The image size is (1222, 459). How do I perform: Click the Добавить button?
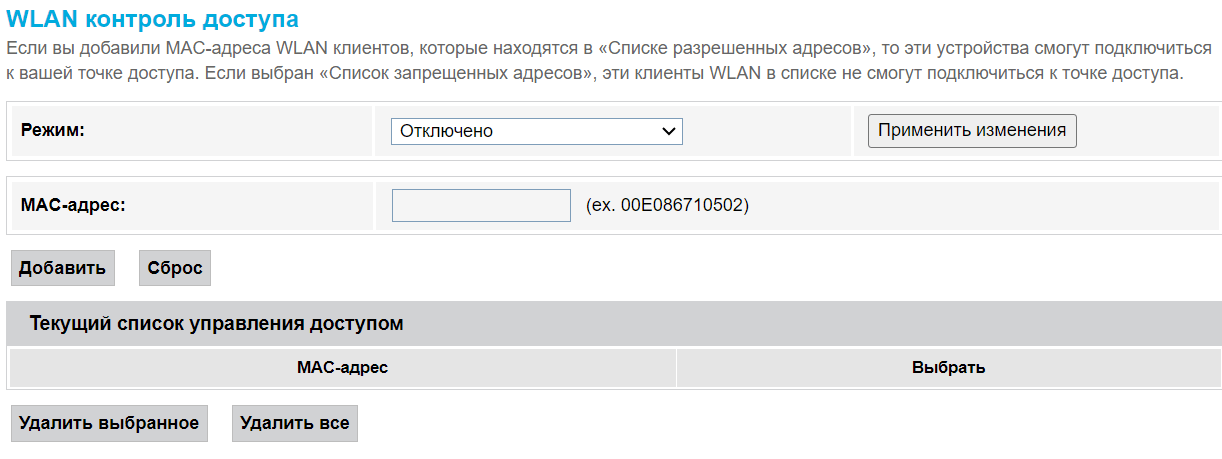[62, 268]
